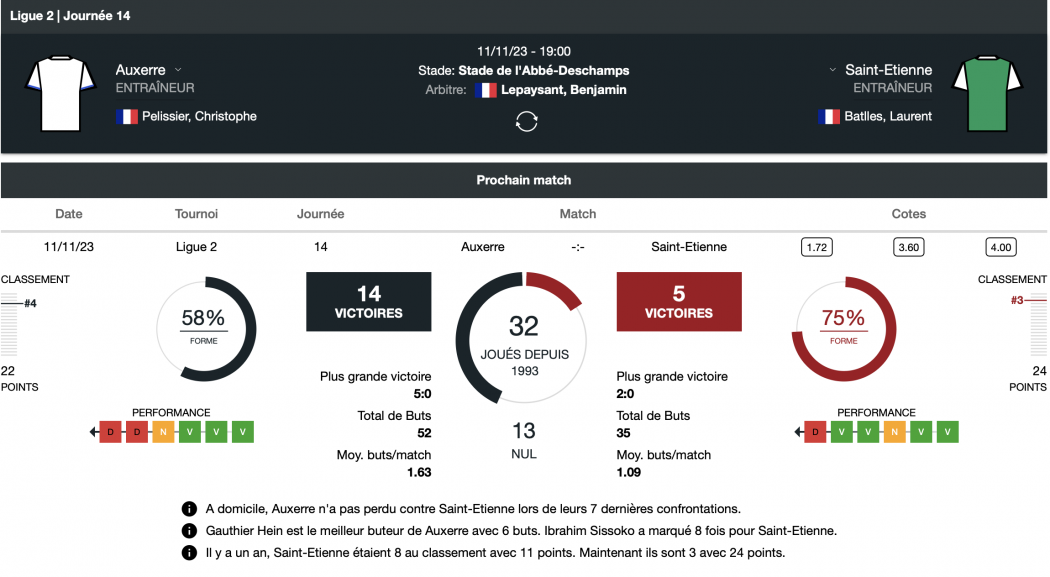Click Saint-Etienne's 2:0 biggest win score

point(625,394)
